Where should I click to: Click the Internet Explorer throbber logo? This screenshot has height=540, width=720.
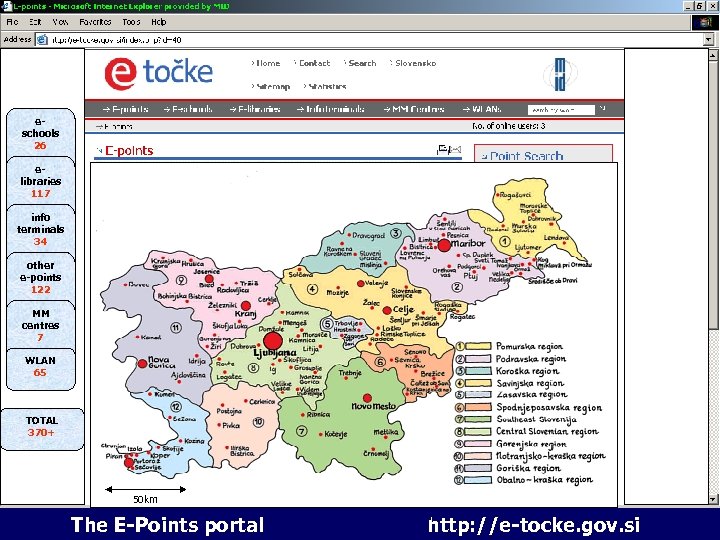[705, 22]
